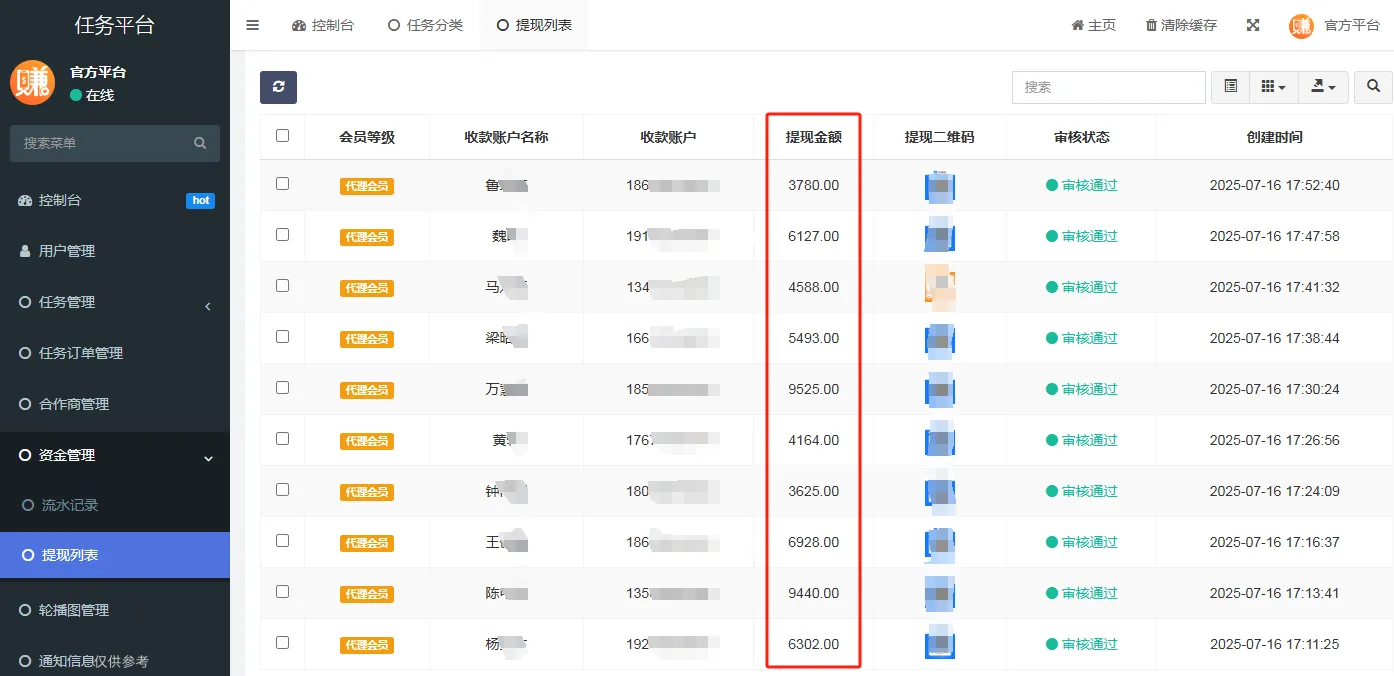
Task: Click the 主页 home link
Action: (x=1093, y=25)
